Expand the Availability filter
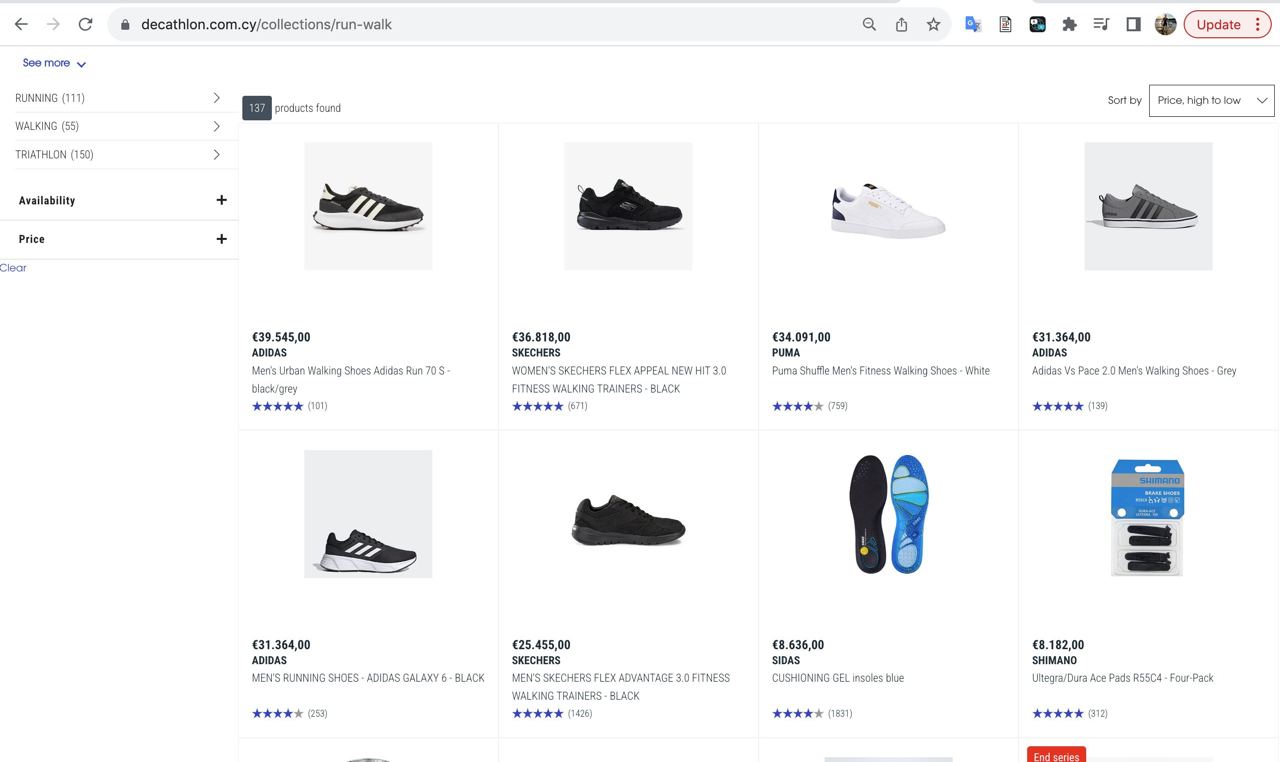 pyautogui.click(x=221, y=200)
